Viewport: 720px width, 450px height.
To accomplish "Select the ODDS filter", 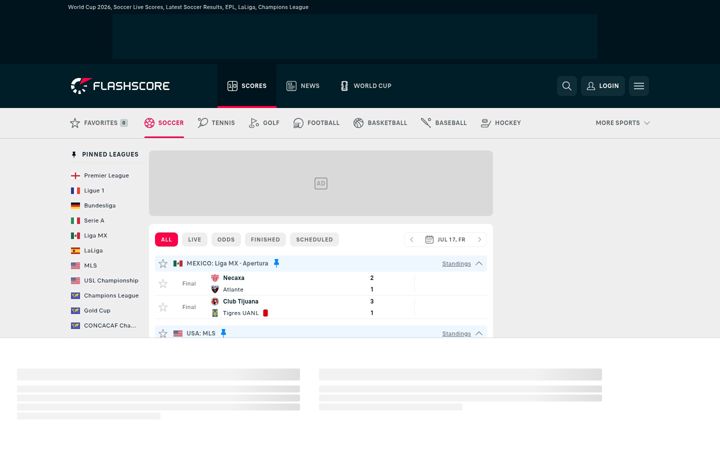I will tap(225, 239).
